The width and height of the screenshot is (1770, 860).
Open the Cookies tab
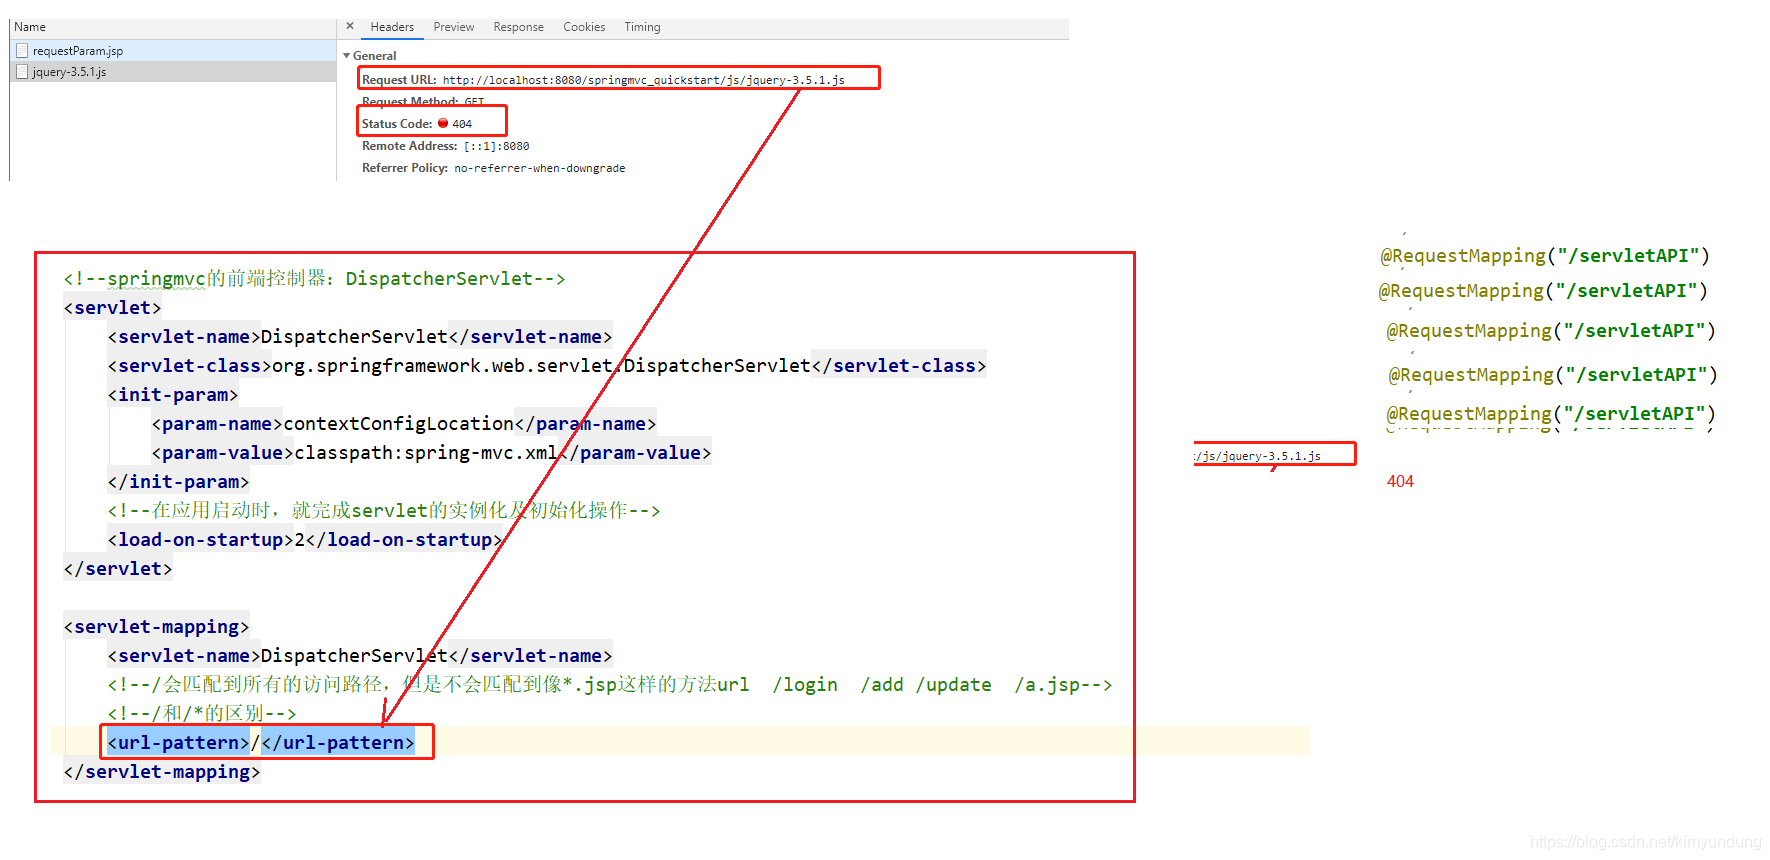584,27
